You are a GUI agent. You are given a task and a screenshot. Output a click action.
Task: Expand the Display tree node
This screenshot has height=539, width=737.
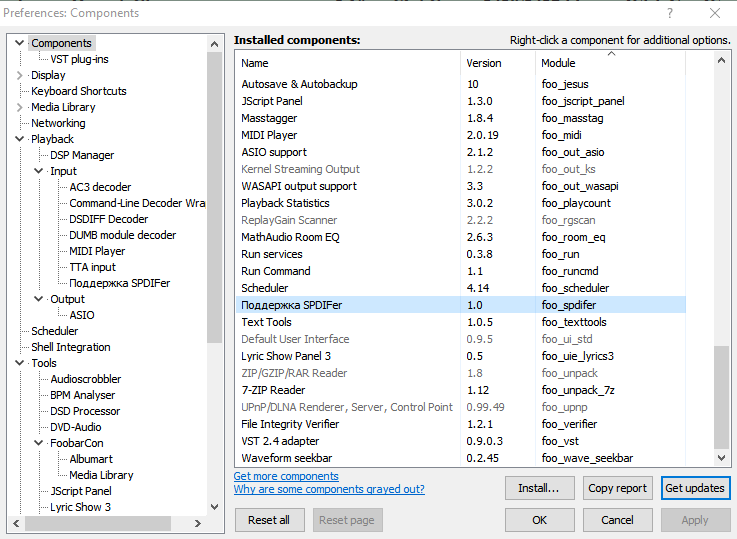[20, 75]
